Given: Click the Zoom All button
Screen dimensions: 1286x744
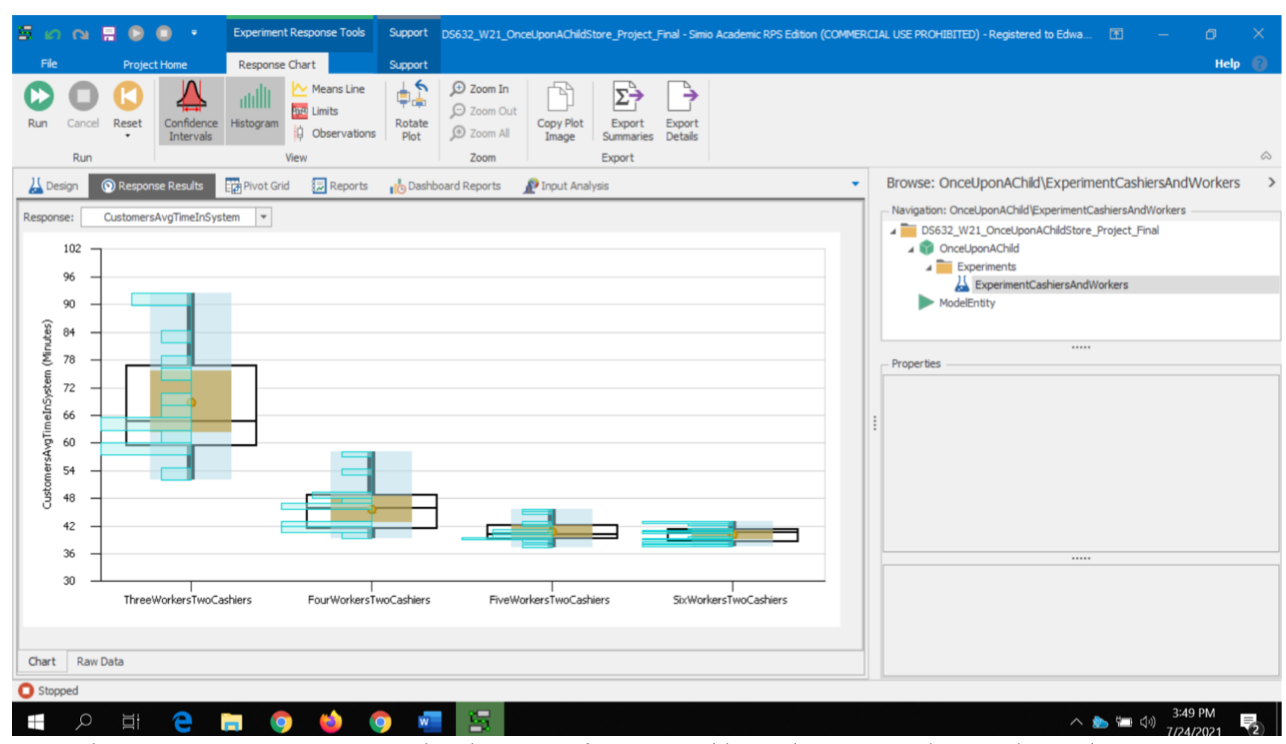Looking at the screenshot, I should (x=480, y=133).
